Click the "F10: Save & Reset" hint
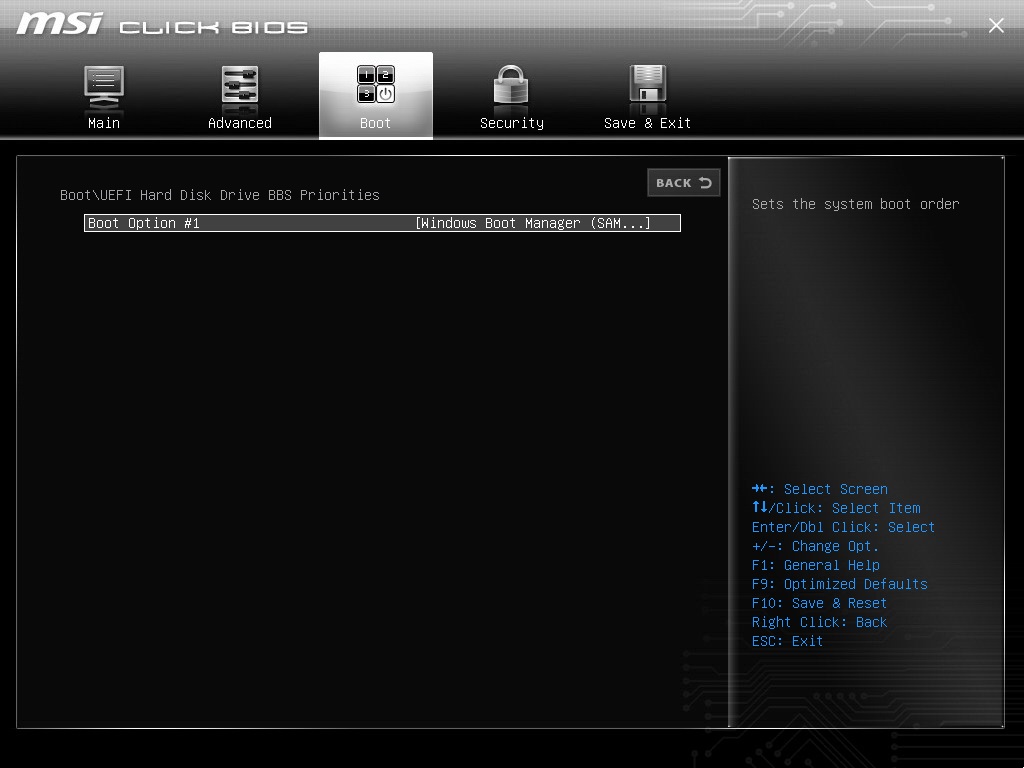This screenshot has width=1024, height=768. 819,603
